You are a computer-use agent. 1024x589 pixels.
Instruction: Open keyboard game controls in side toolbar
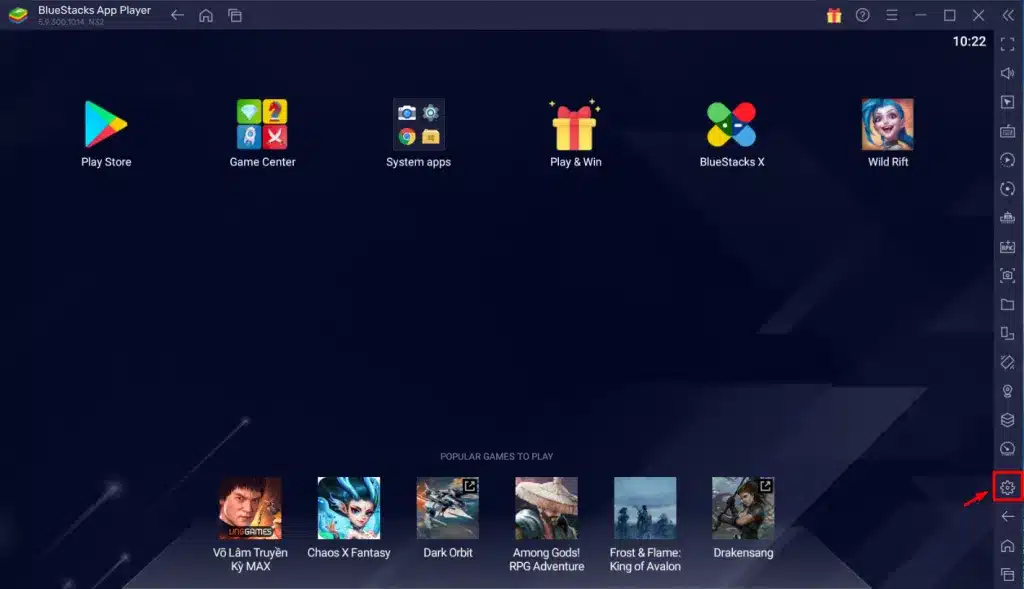[x=1008, y=131]
